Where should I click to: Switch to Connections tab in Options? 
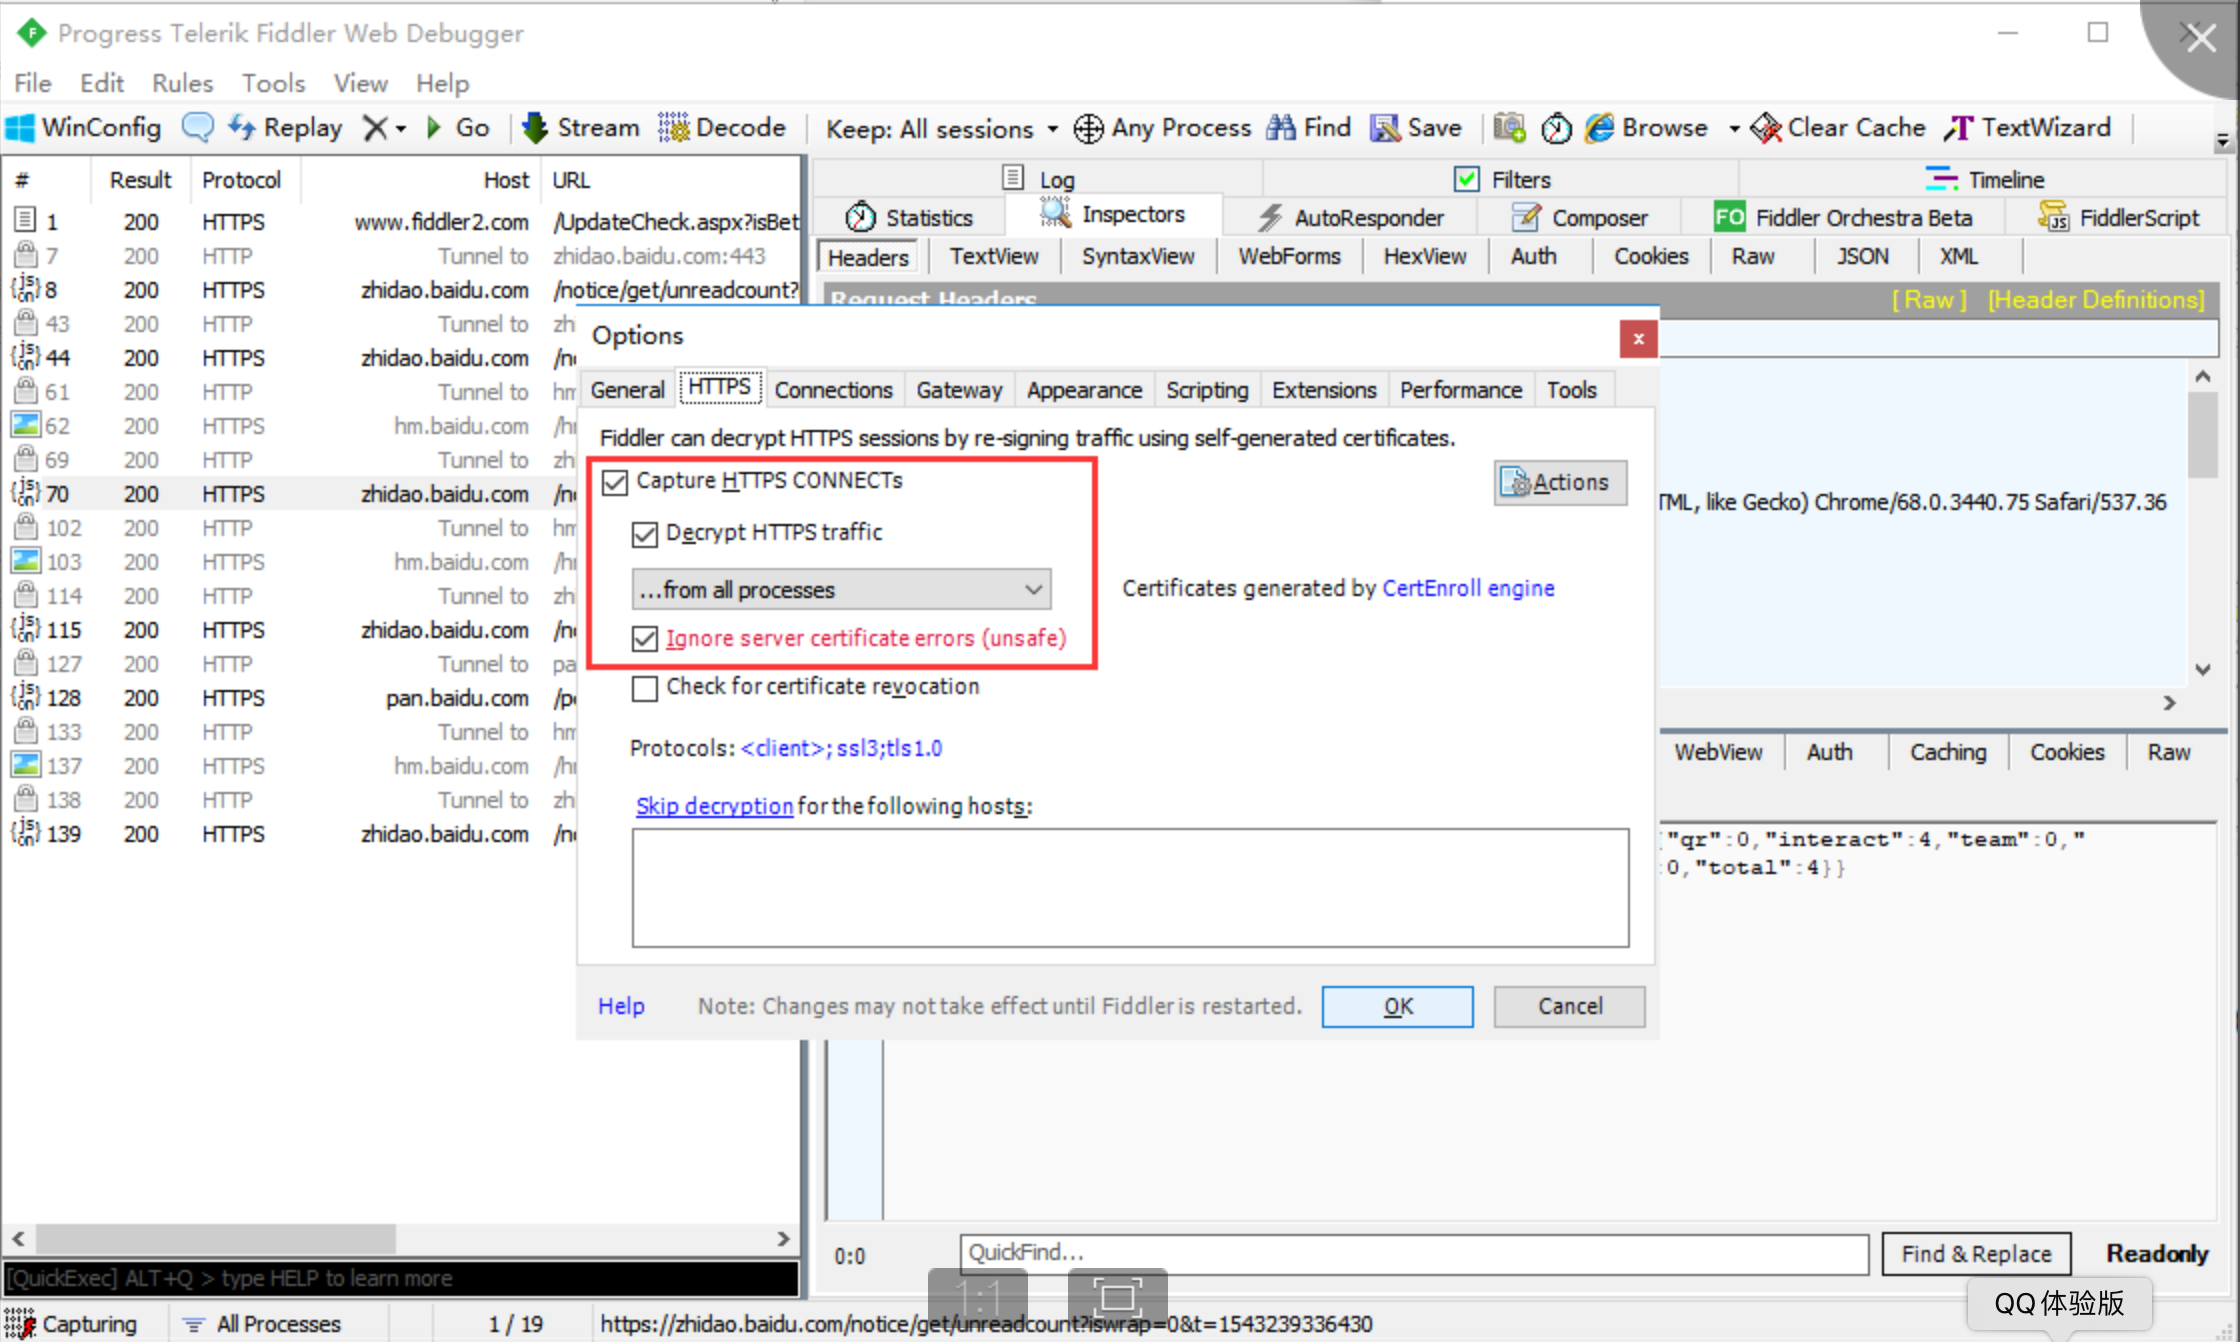tap(833, 390)
